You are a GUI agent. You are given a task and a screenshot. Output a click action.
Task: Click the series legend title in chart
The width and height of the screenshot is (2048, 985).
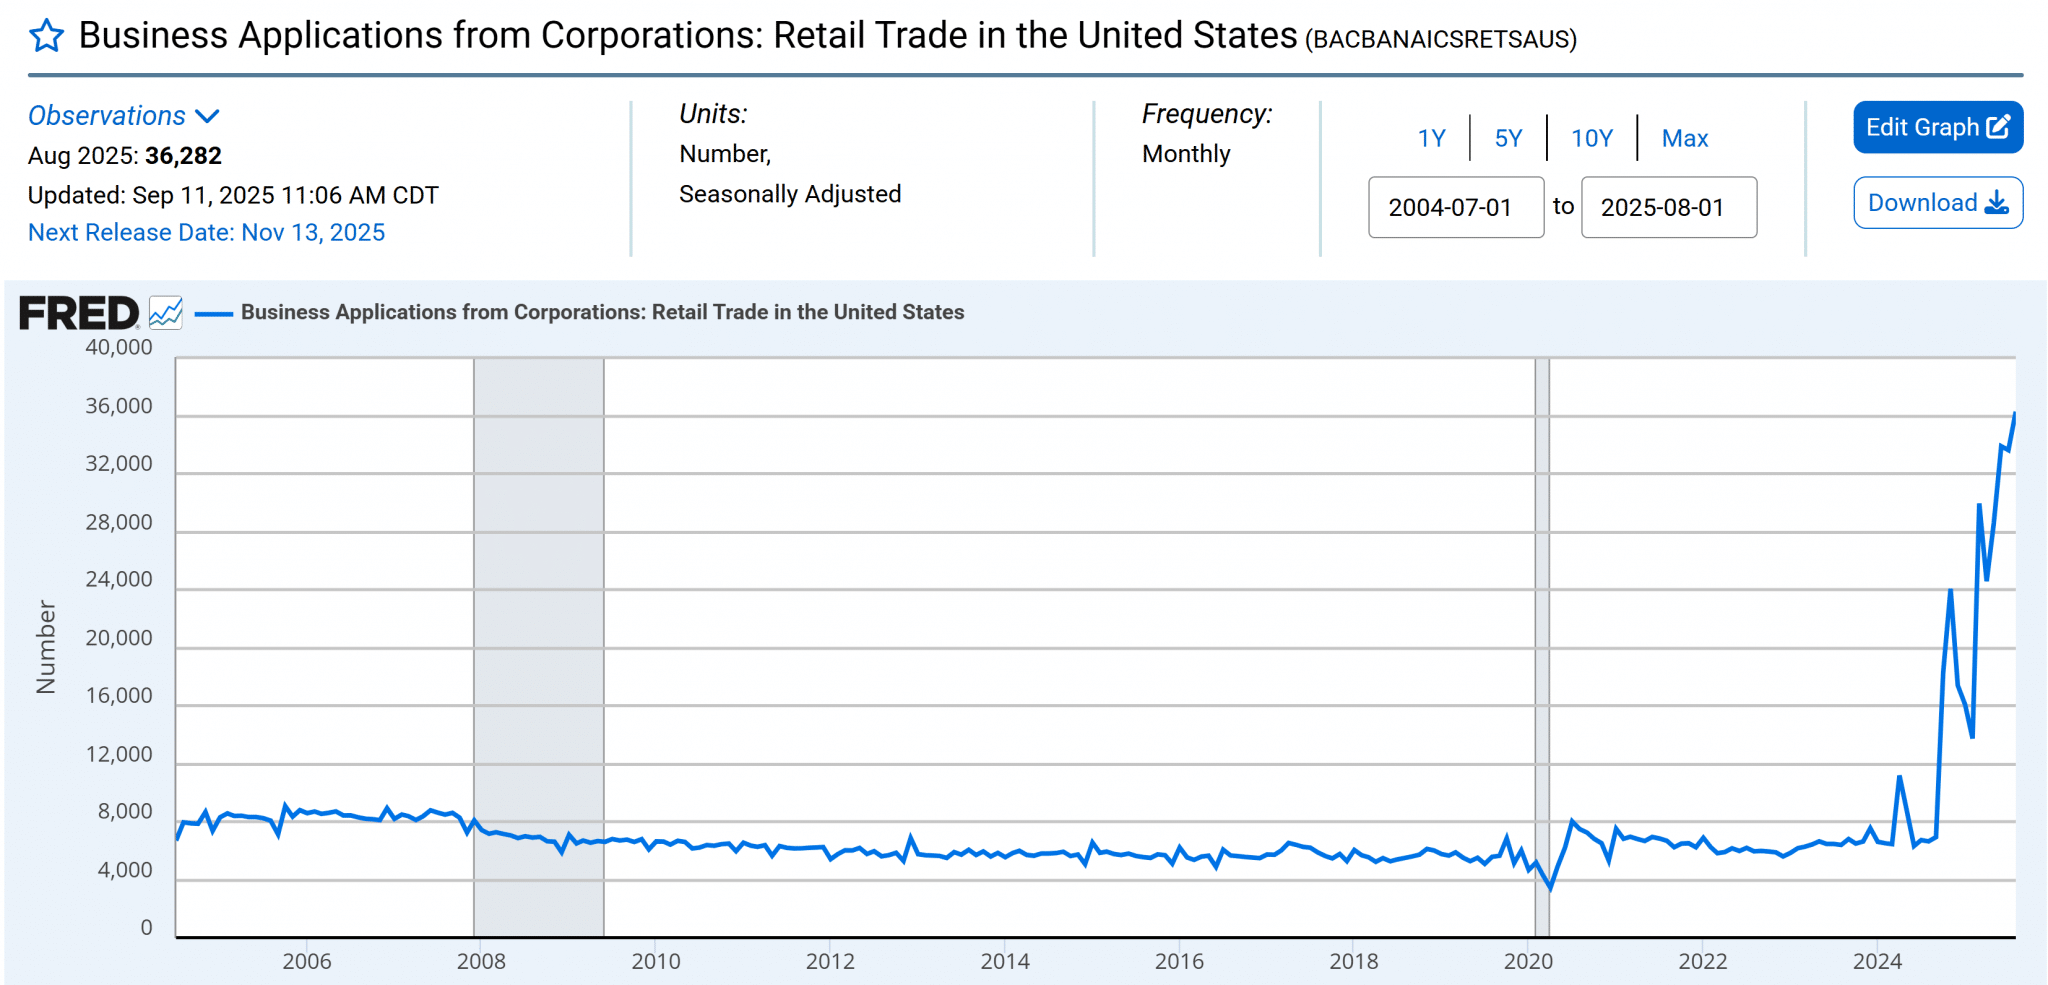[602, 312]
